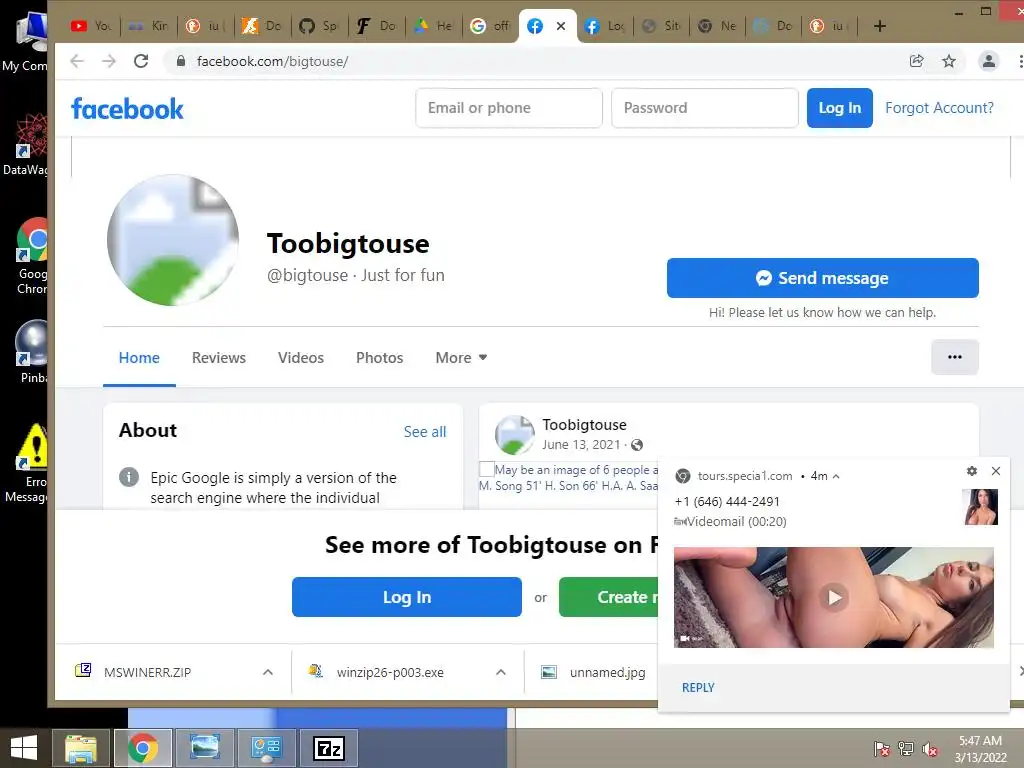The height and width of the screenshot is (768, 1024).
Task: Open the photo viewer taskbar icon
Action: point(204,748)
